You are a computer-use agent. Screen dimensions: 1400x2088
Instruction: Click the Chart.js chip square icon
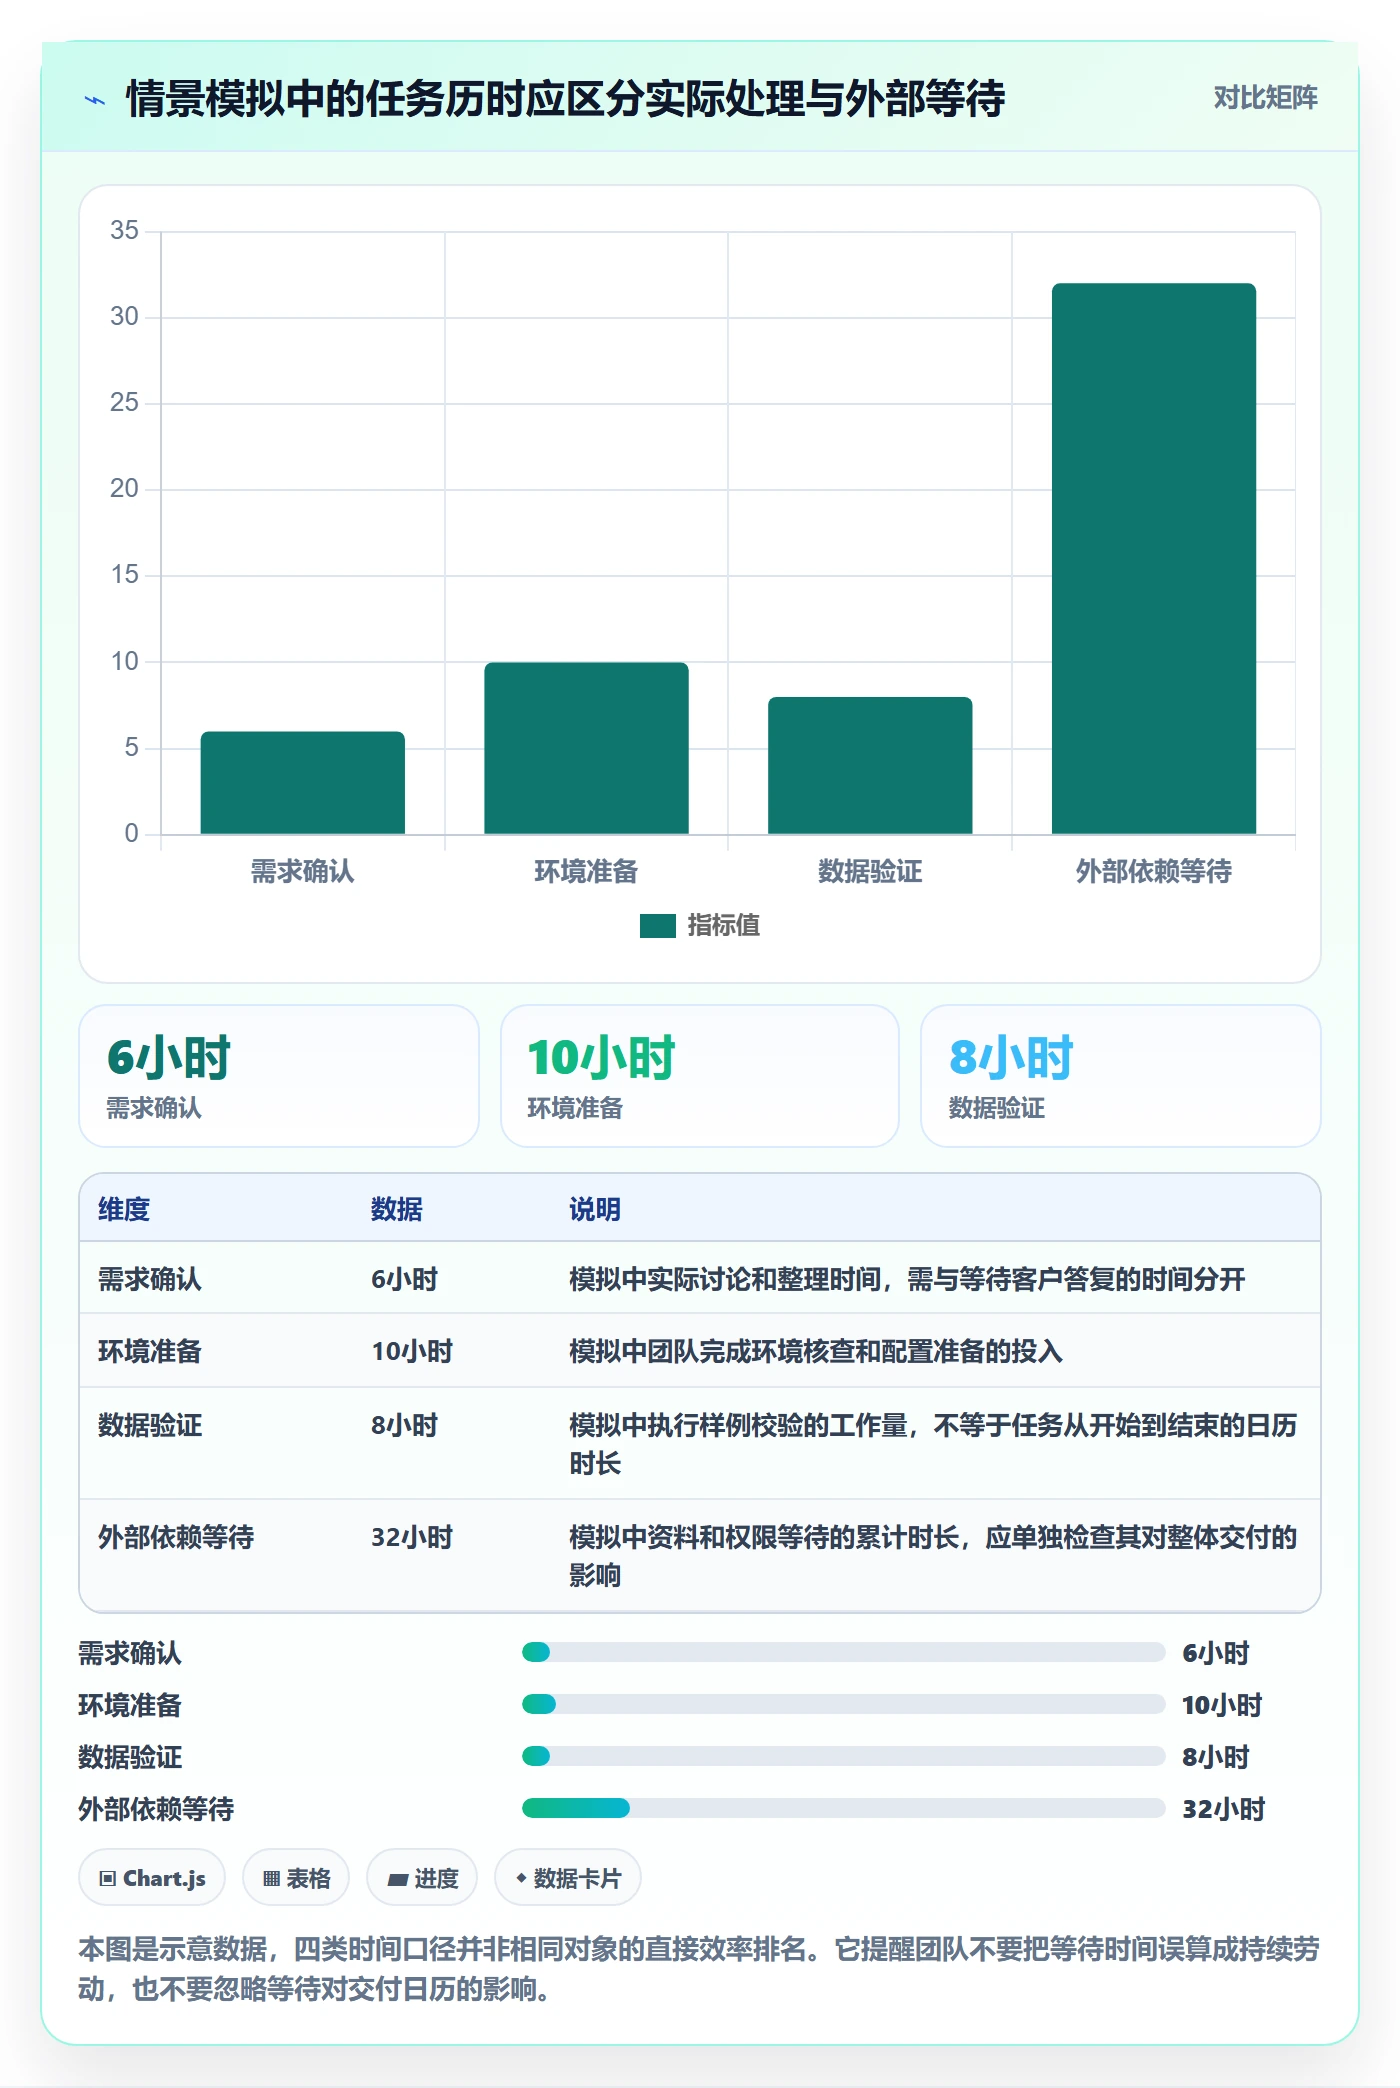(x=108, y=1879)
